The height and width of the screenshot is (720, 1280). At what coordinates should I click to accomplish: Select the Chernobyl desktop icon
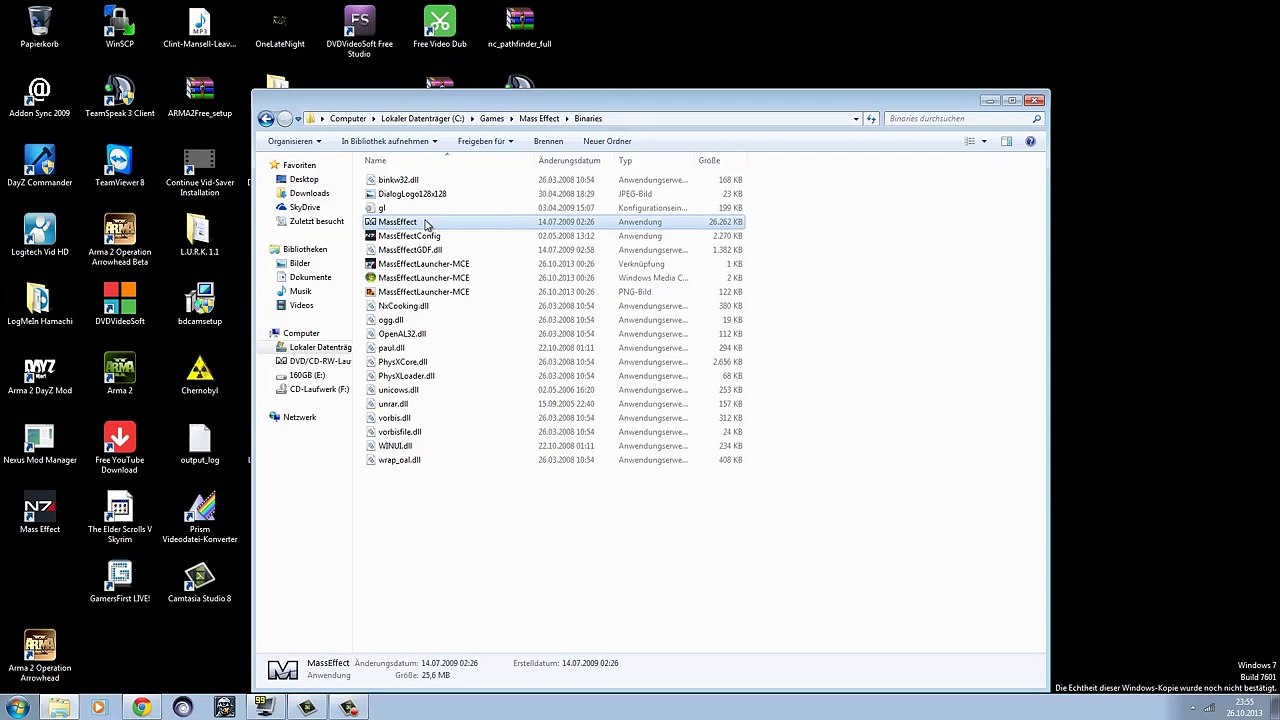click(x=199, y=374)
